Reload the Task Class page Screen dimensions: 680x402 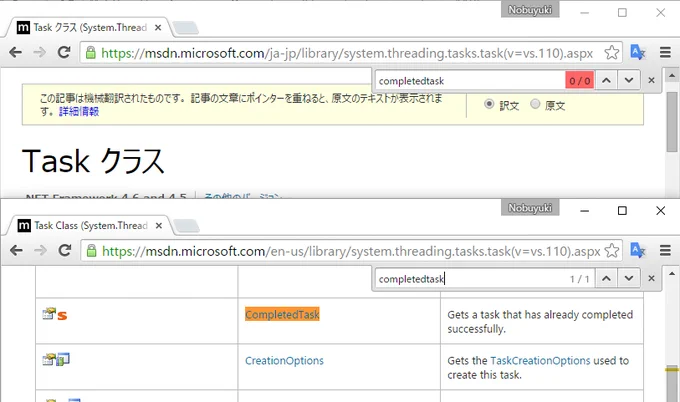[65, 250]
